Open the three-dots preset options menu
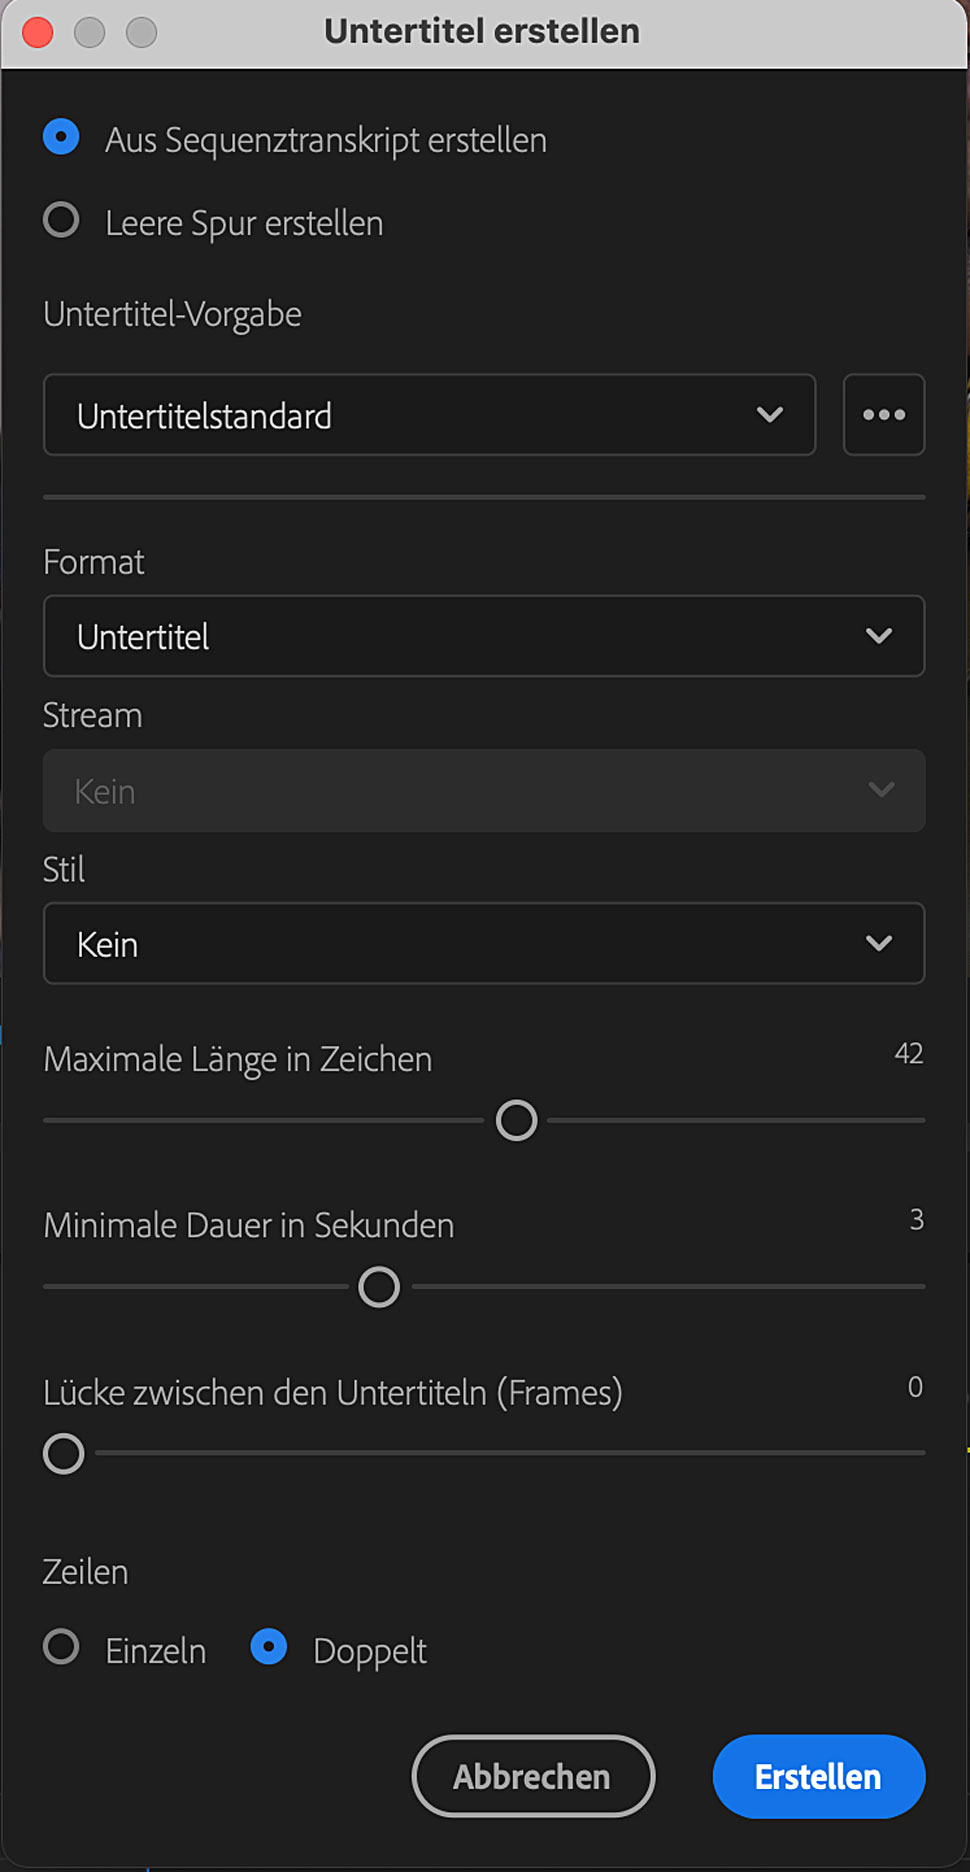The image size is (970, 1872). point(884,415)
